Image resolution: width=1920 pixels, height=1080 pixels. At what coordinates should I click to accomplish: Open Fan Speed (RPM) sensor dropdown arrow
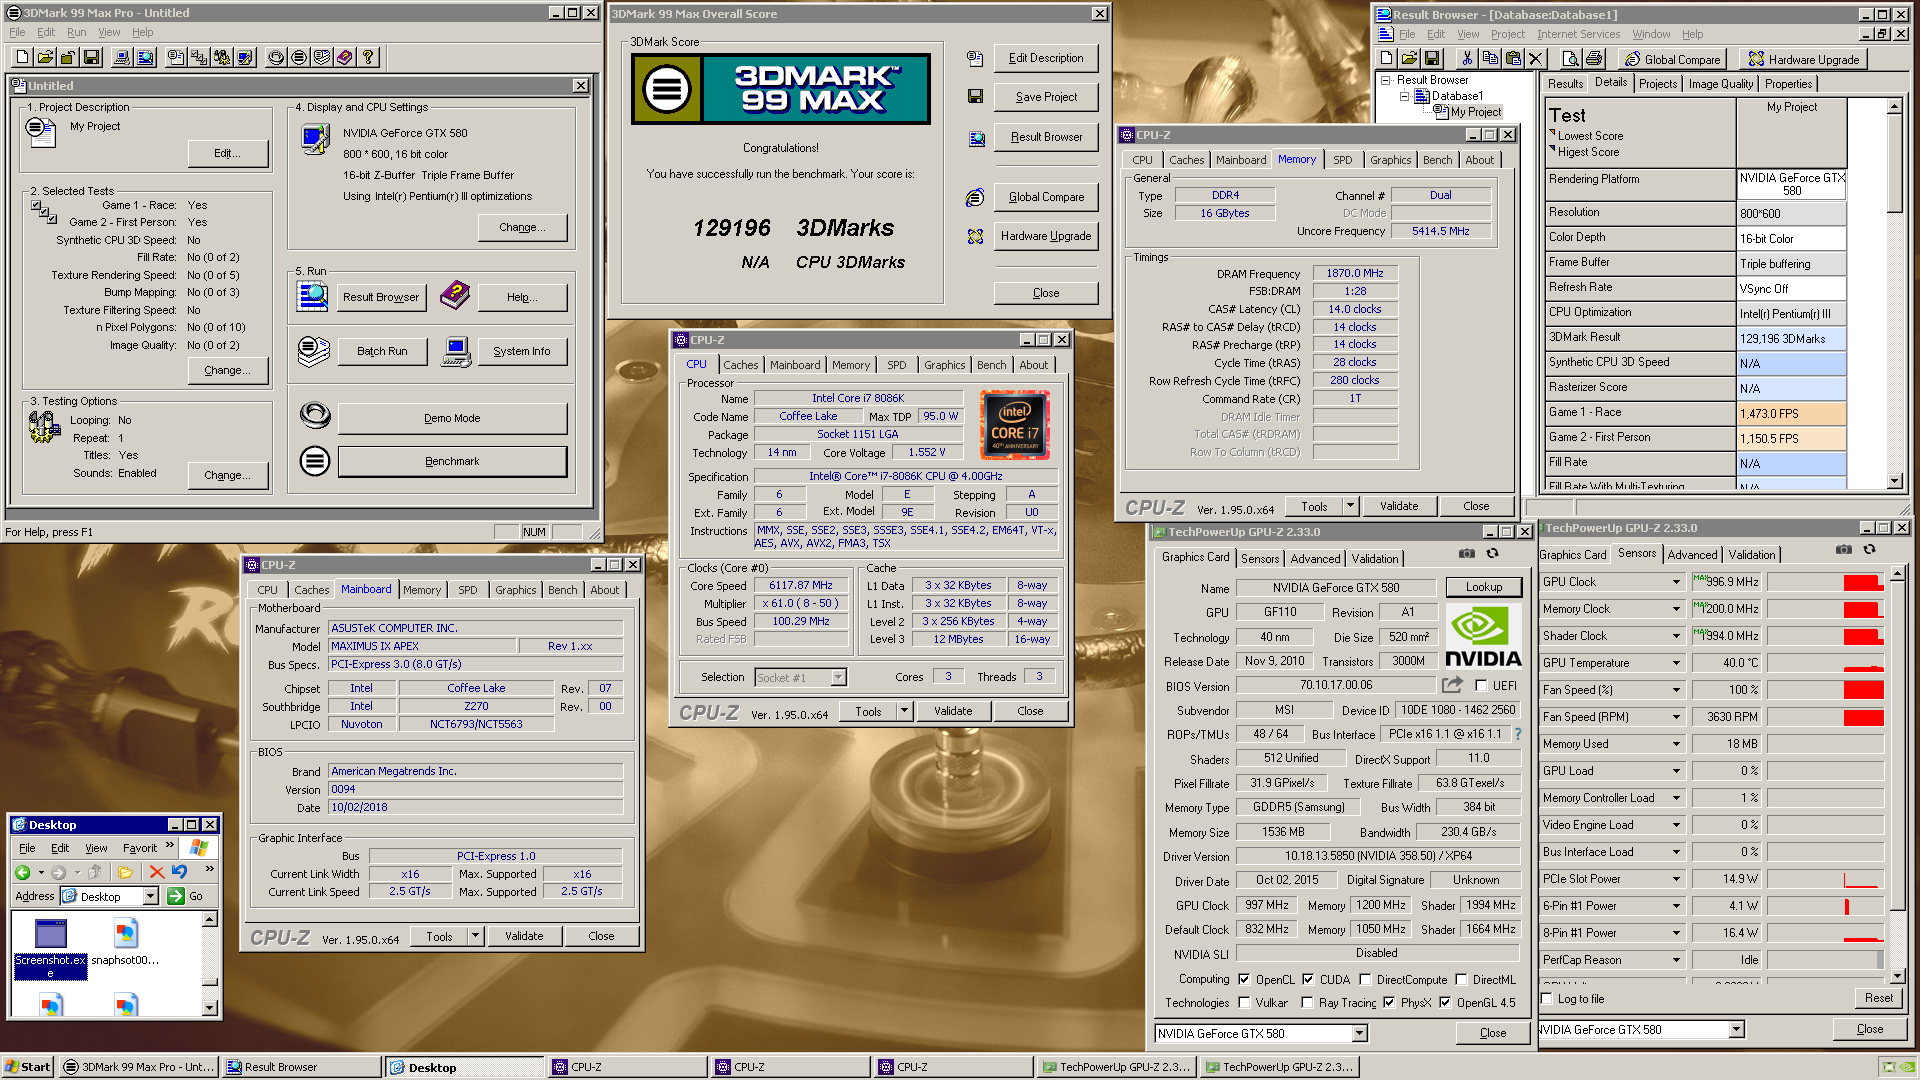(1676, 717)
